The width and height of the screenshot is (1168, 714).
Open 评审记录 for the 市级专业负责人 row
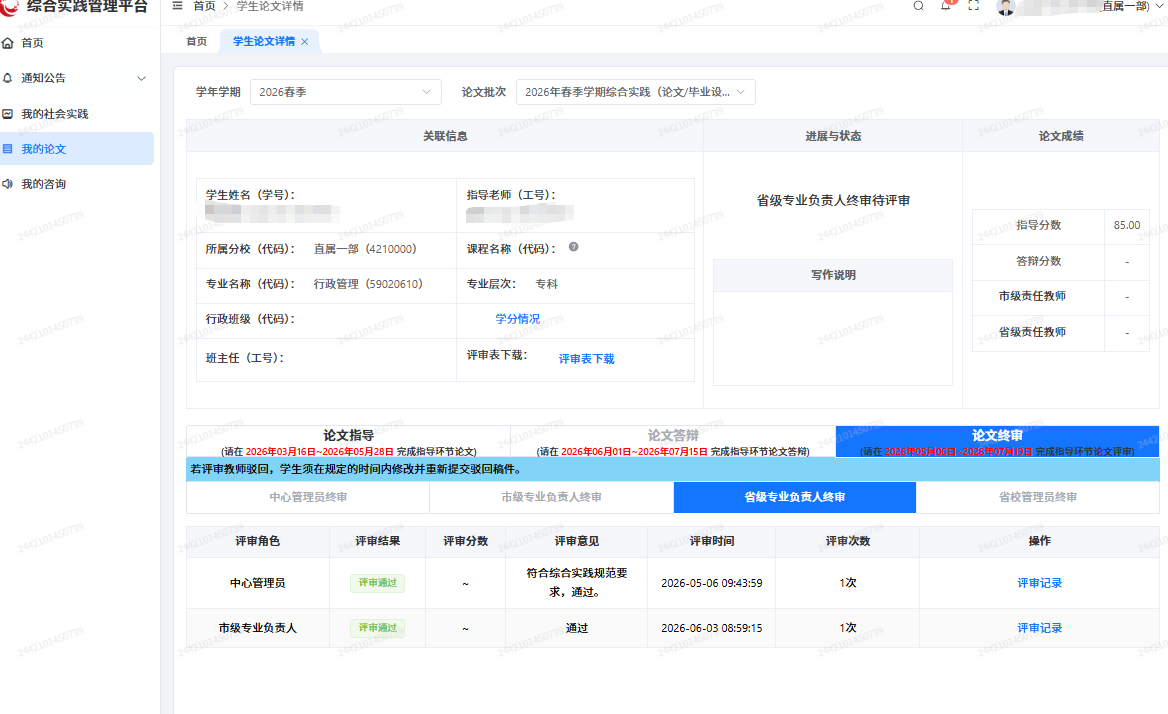coord(1039,628)
